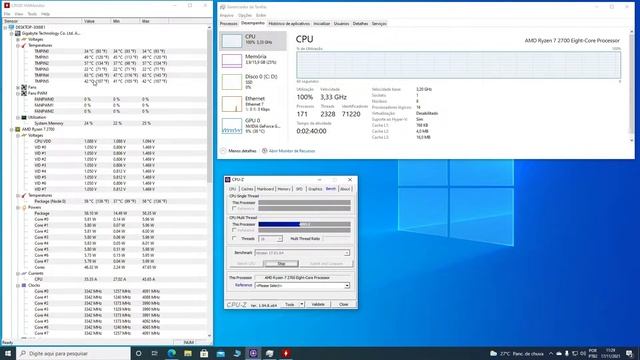This screenshot has height=360, width=640.
Task: Open the About tab in CPU-Z
Action: coord(345,189)
